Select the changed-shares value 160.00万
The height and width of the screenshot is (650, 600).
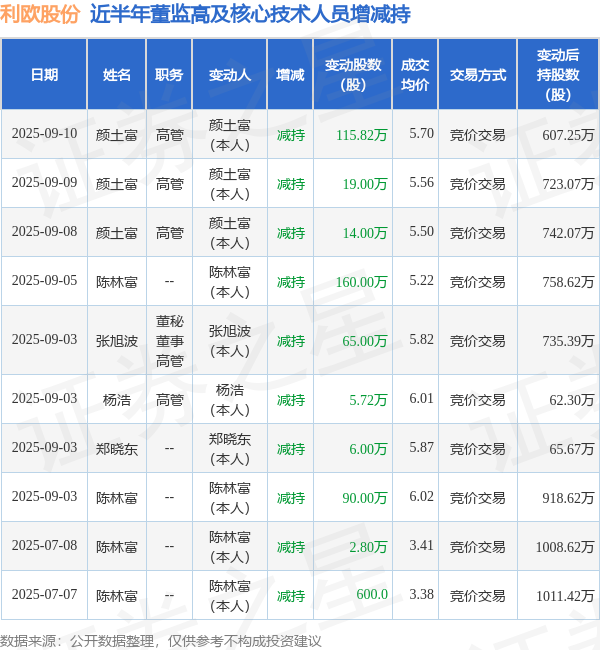pyautogui.click(x=362, y=281)
